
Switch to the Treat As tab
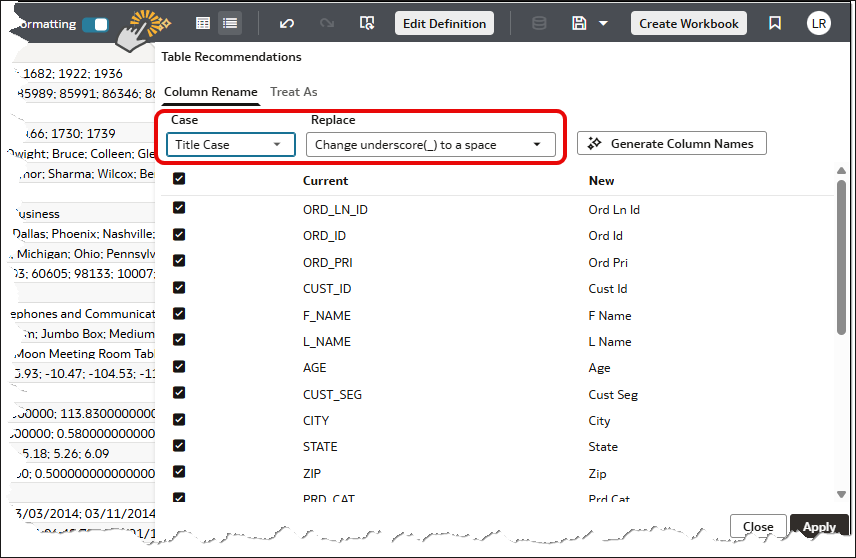tap(294, 92)
